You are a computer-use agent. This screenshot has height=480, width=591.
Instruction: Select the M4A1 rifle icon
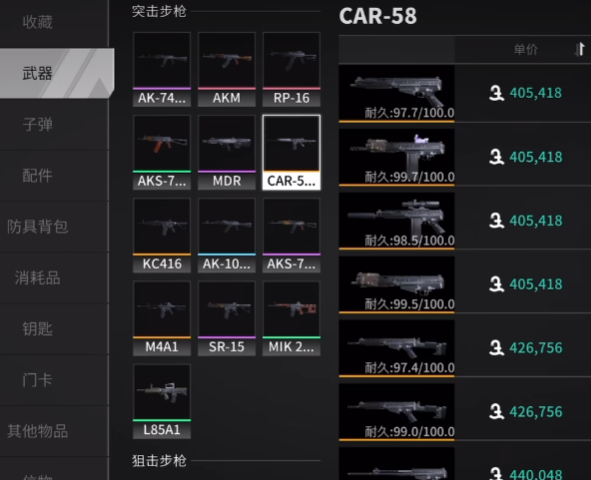click(162, 318)
